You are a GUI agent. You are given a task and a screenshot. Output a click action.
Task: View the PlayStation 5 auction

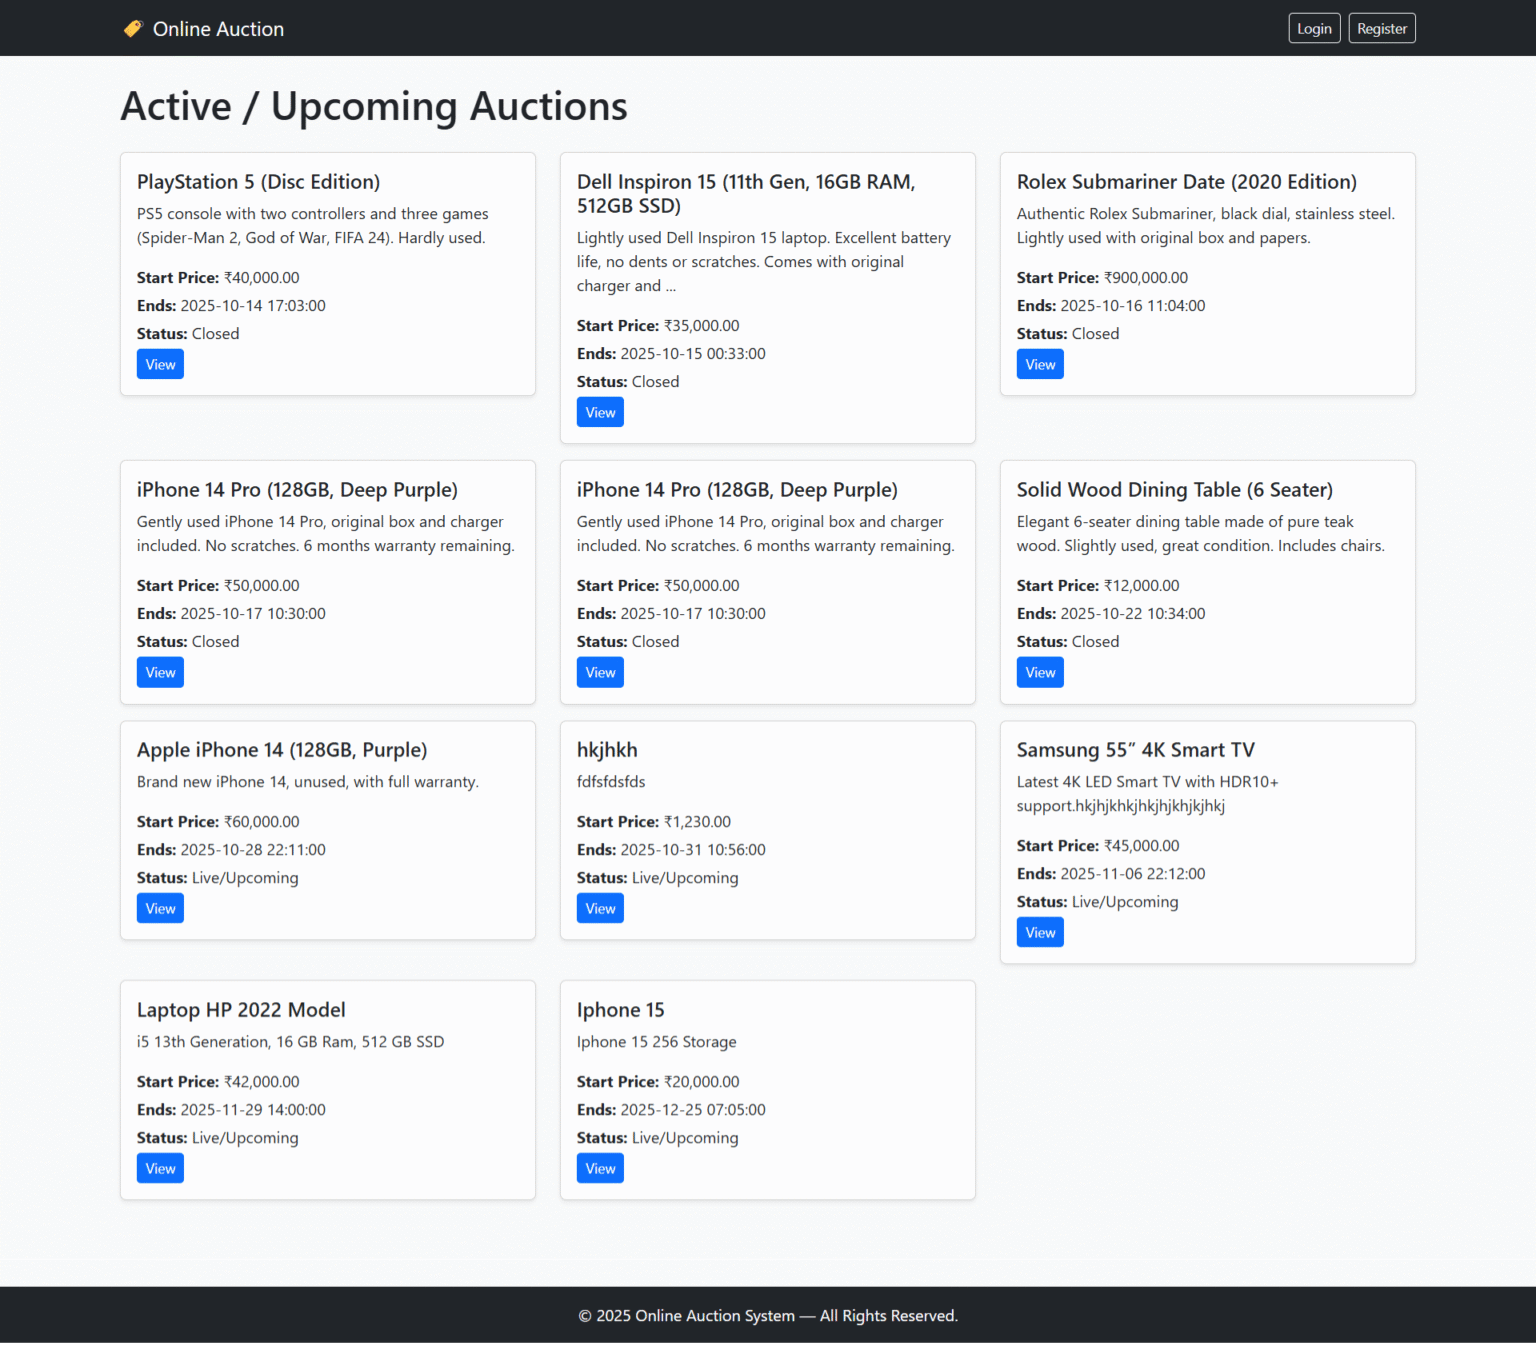[x=160, y=364]
